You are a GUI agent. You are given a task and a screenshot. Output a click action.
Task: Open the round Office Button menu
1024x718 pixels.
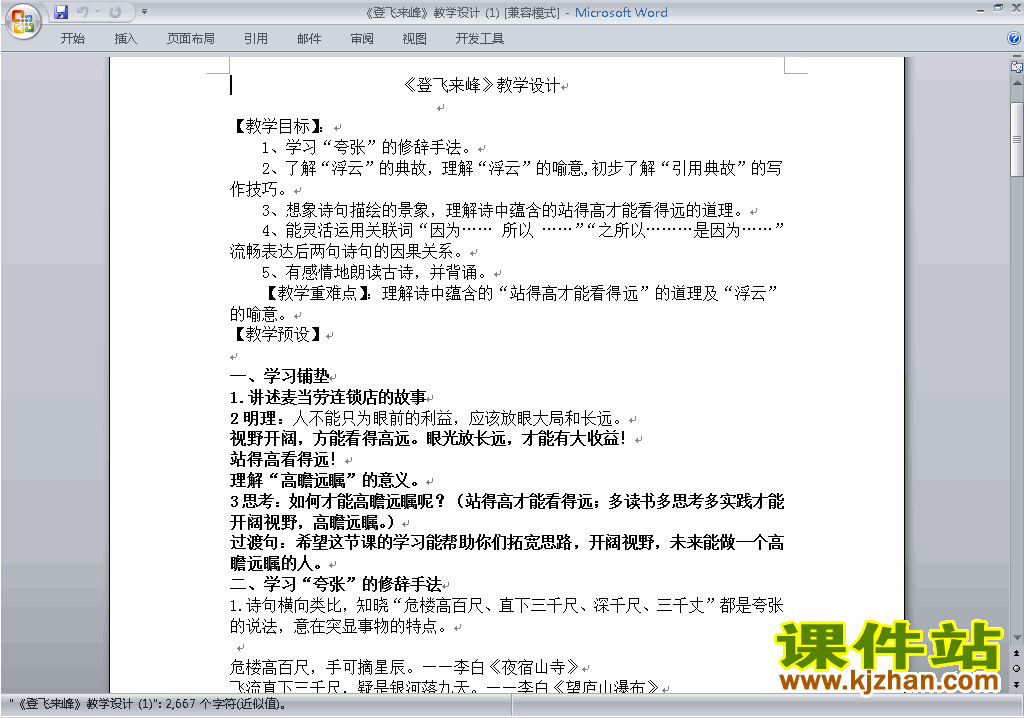click(x=24, y=21)
